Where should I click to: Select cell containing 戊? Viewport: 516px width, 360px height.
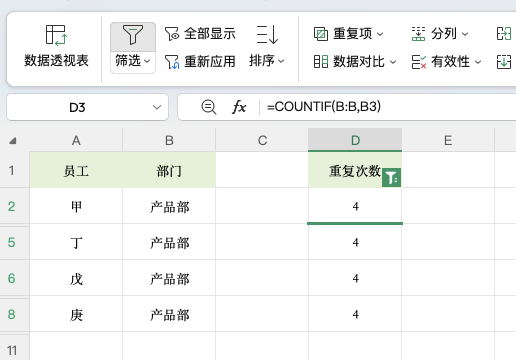coord(76,278)
